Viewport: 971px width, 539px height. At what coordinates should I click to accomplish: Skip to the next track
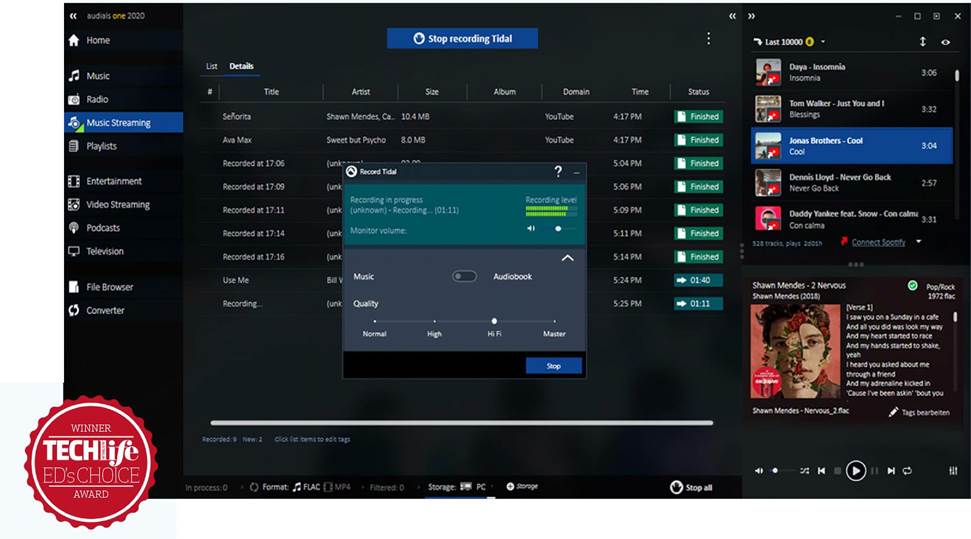tap(890, 471)
